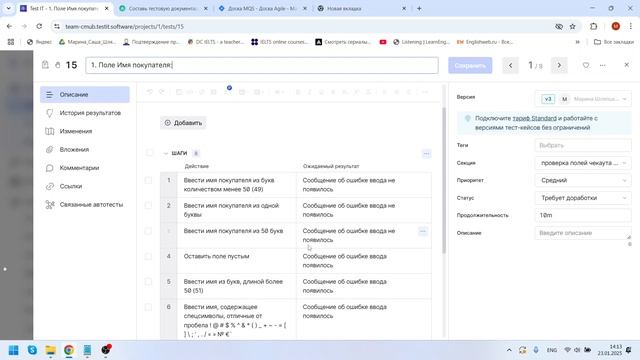Open the Версия dropdown
Viewport: 640px width, 360px height.
583,99
